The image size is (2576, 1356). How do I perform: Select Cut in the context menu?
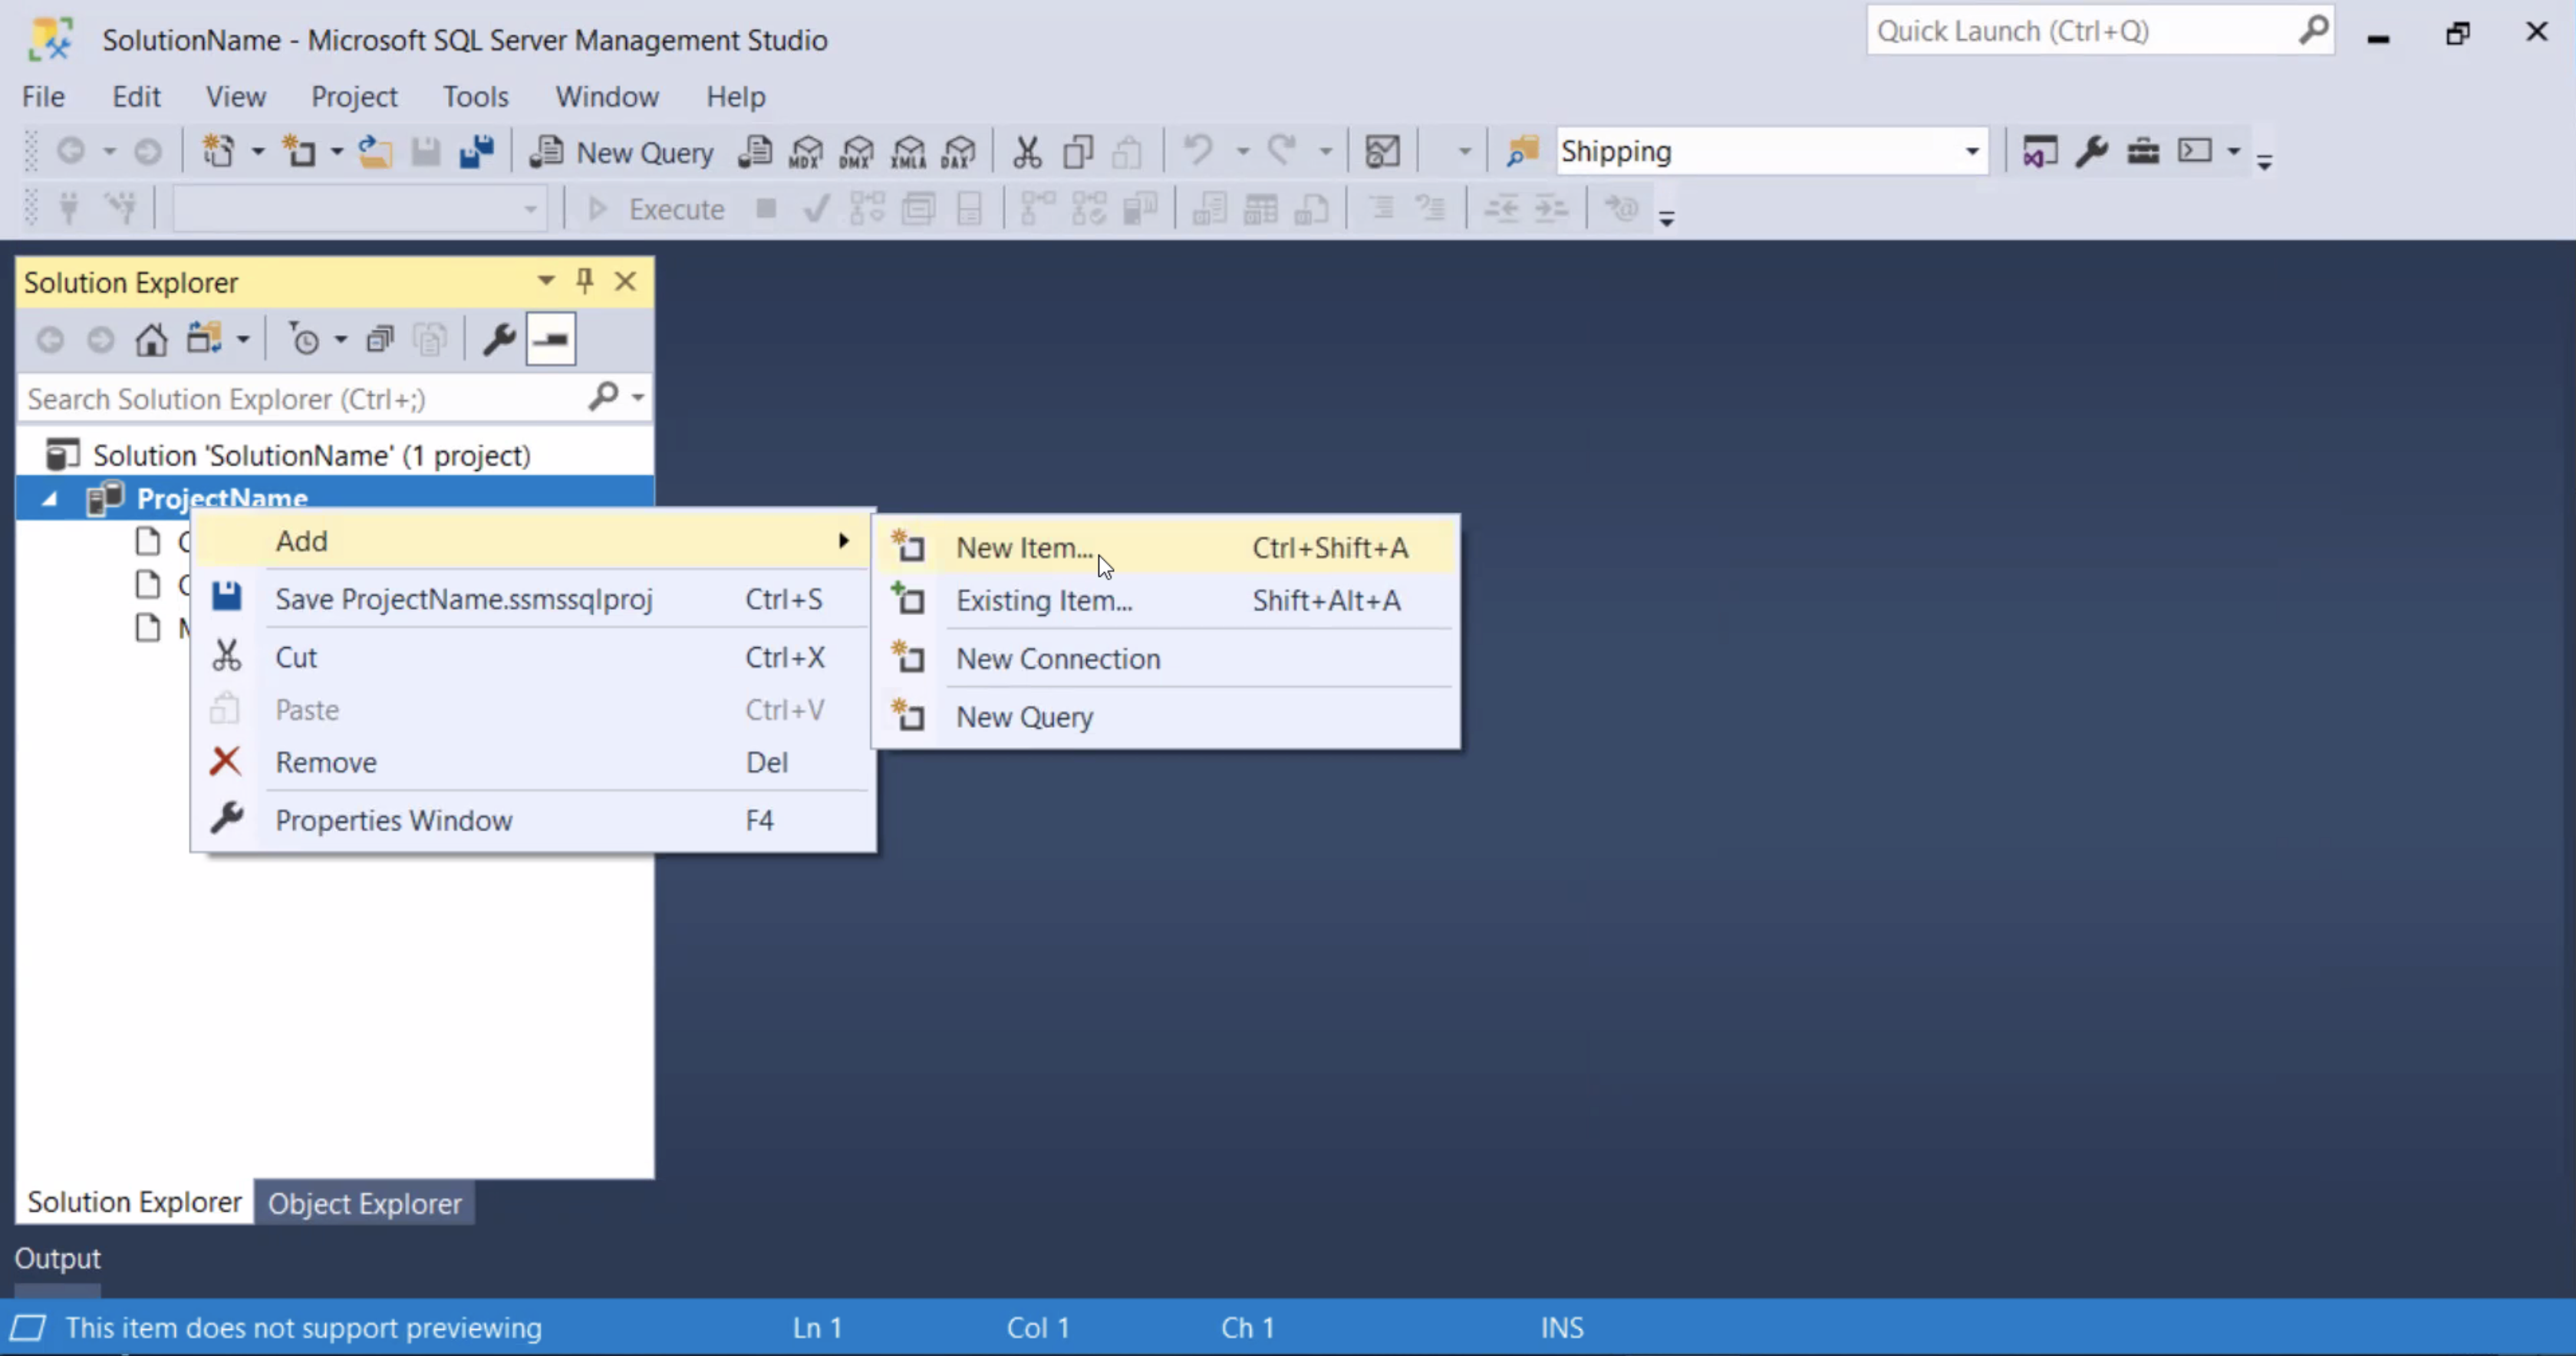(533, 656)
